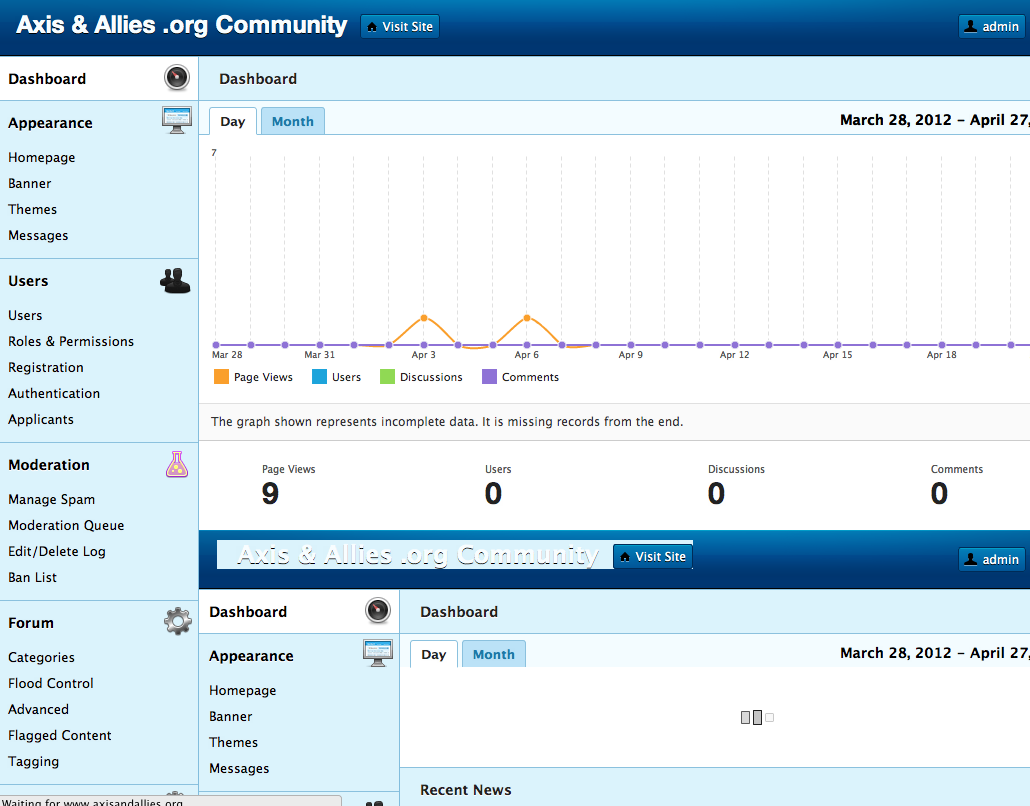Screen dimensions: 1030x806
Task: Click the top Visit Site button
Action: pos(399,26)
